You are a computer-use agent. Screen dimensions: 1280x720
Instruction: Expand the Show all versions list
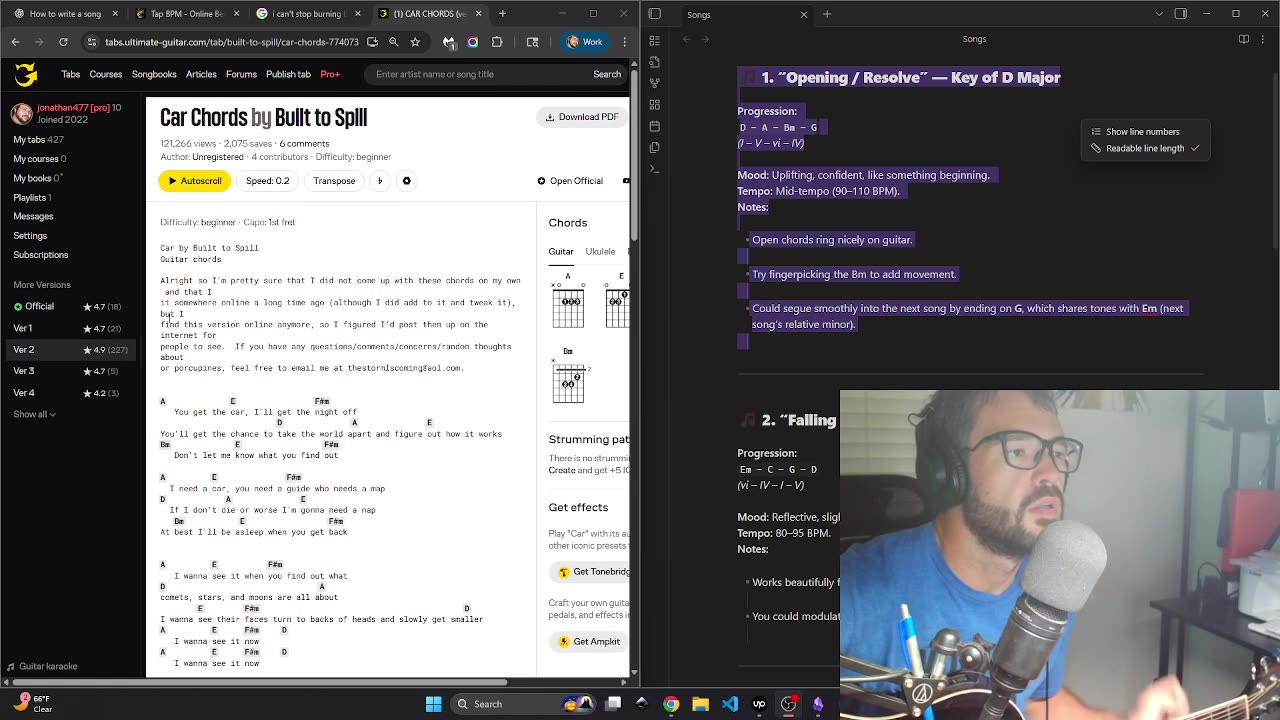[35, 414]
